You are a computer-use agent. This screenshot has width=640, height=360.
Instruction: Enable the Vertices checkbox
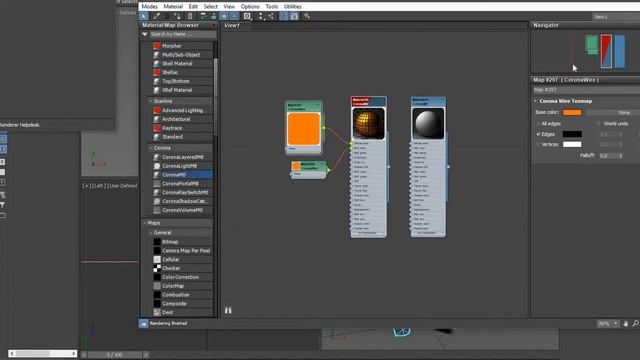click(x=538, y=144)
